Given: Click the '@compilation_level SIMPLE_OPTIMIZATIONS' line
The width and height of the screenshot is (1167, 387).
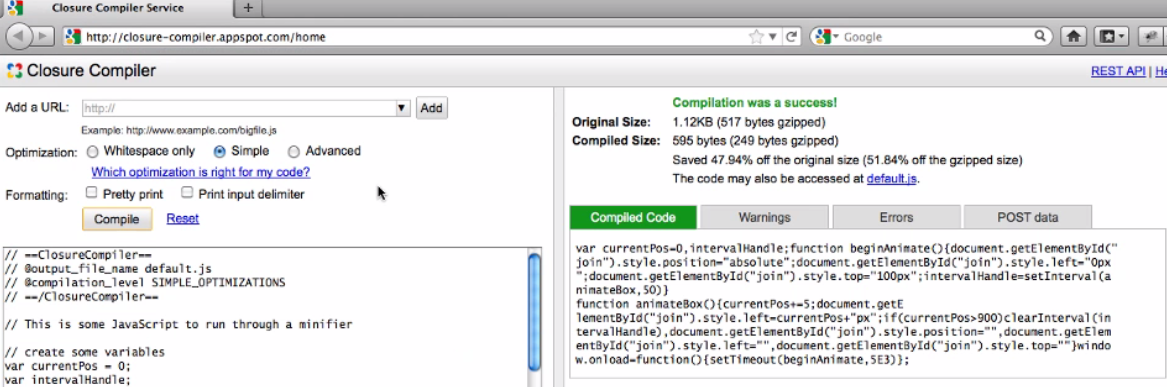Looking at the screenshot, I should [145, 282].
